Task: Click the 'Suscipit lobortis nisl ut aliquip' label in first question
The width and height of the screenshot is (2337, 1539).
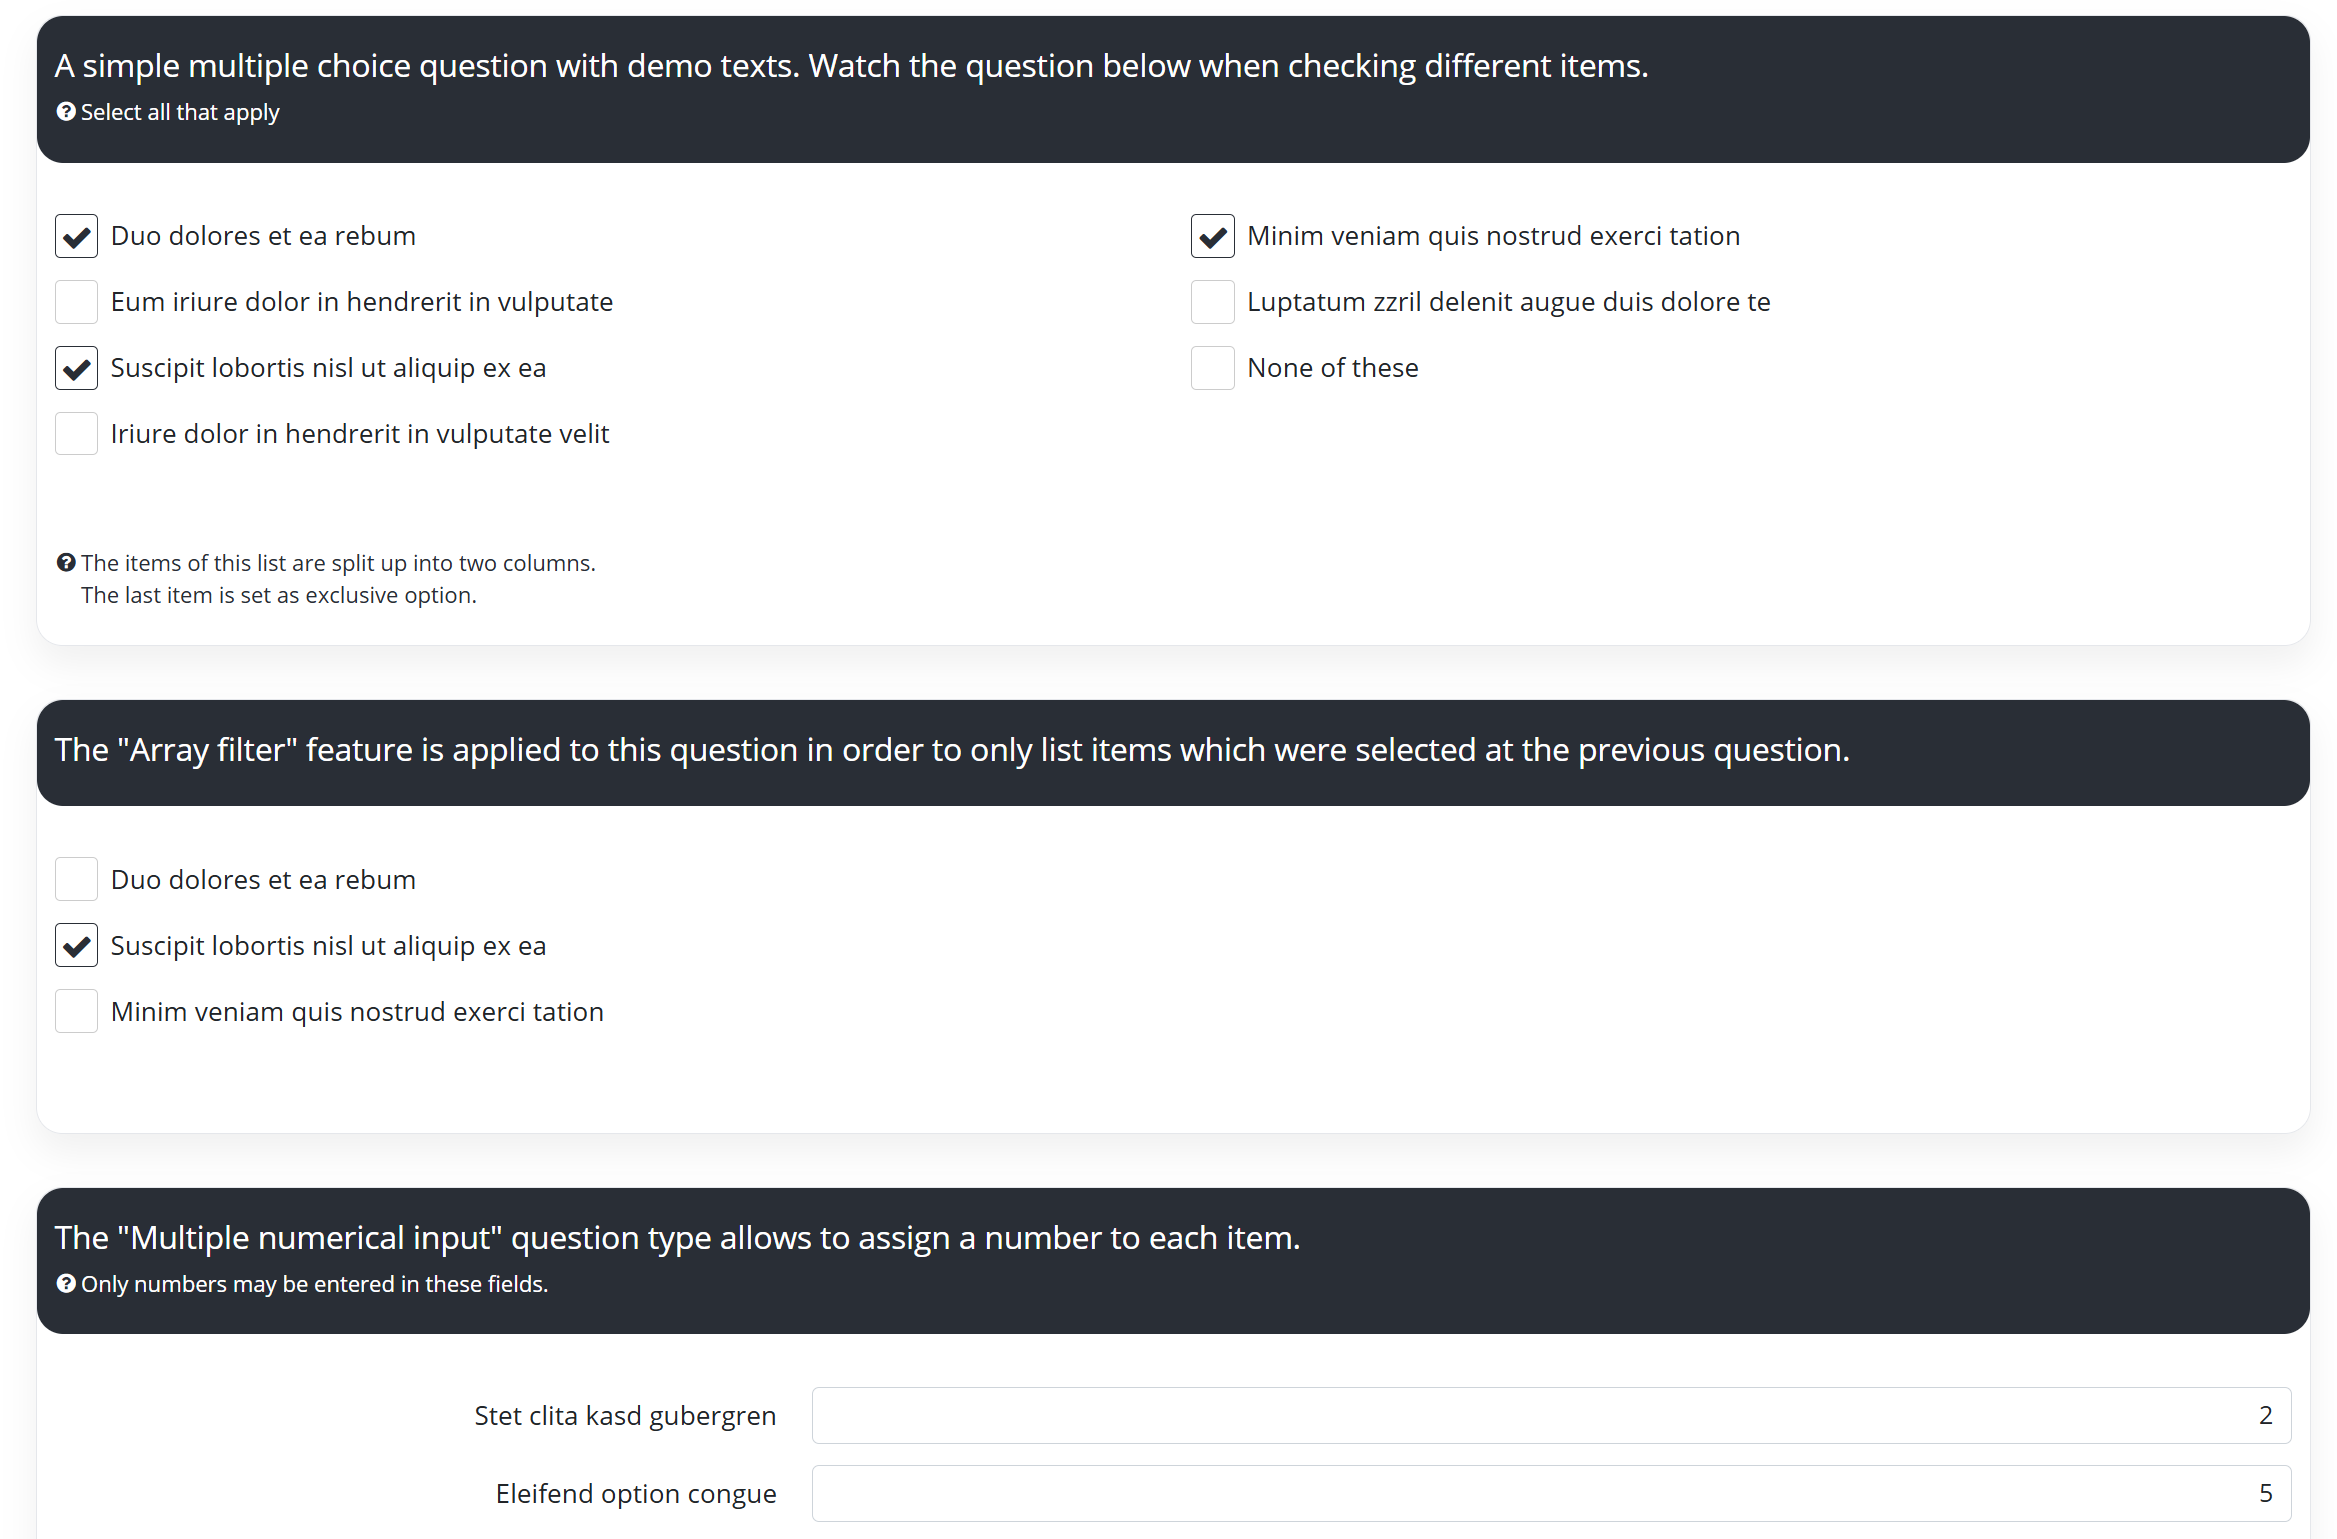Action: click(x=328, y=368)
